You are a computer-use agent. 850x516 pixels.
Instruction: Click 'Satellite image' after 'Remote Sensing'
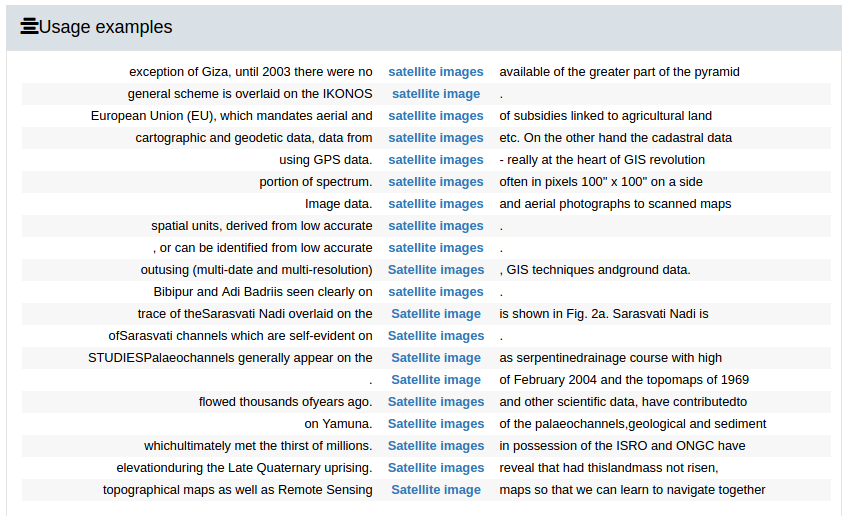[x=435, y=490]
